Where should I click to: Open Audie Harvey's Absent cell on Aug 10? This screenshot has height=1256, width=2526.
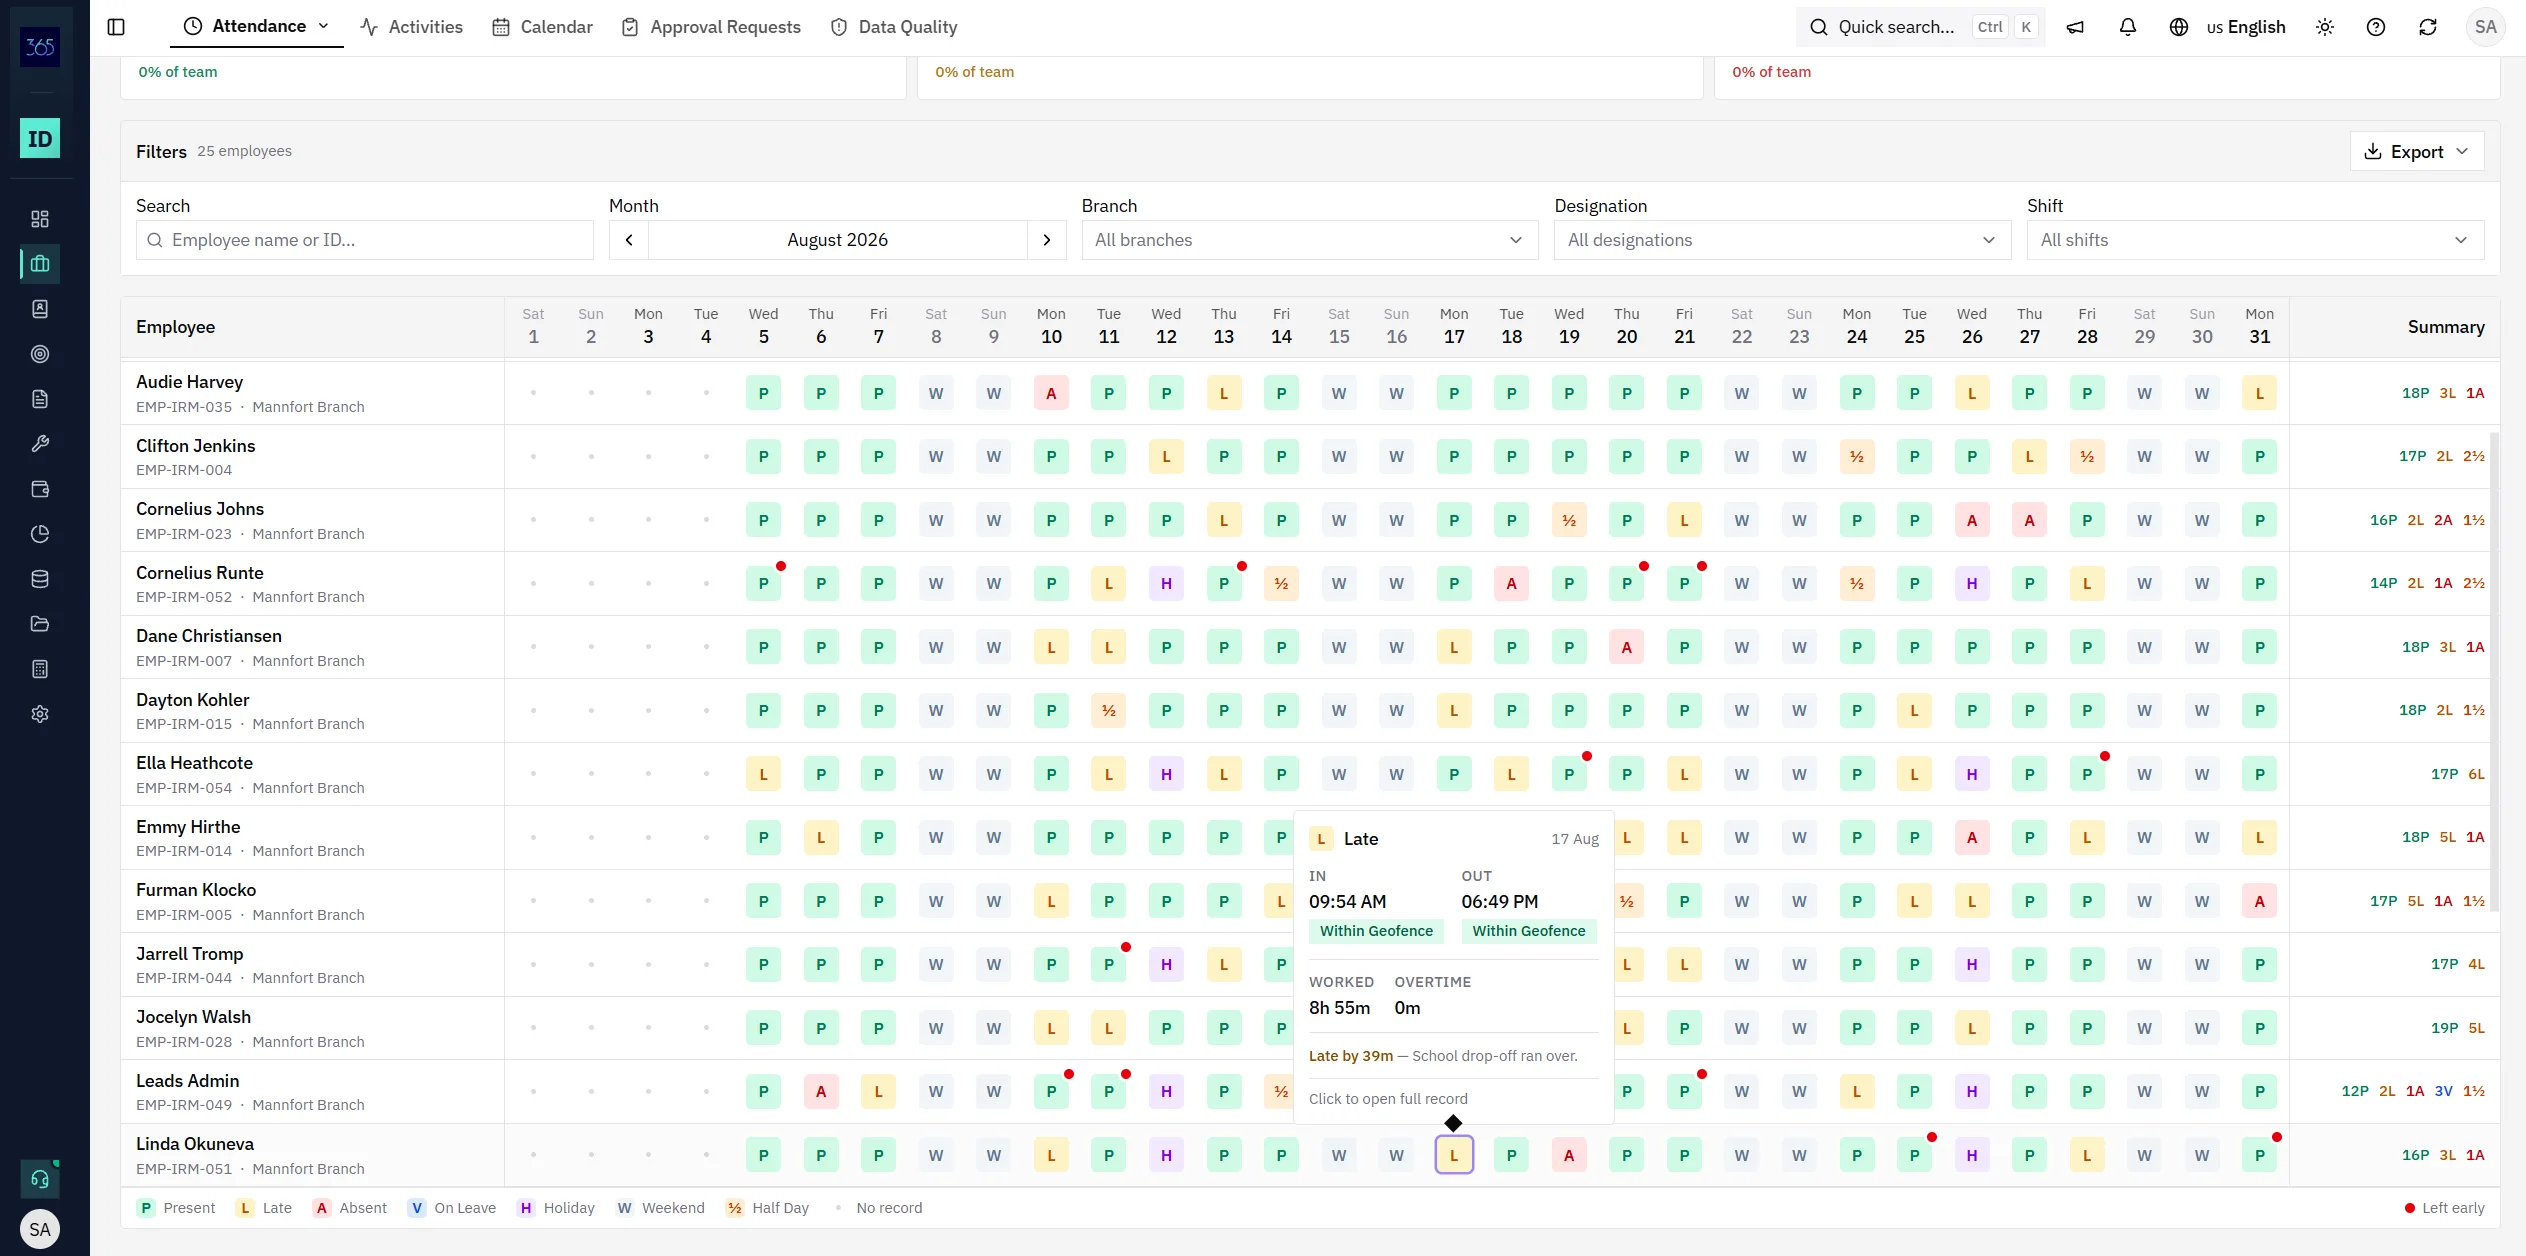(1051, 393)
